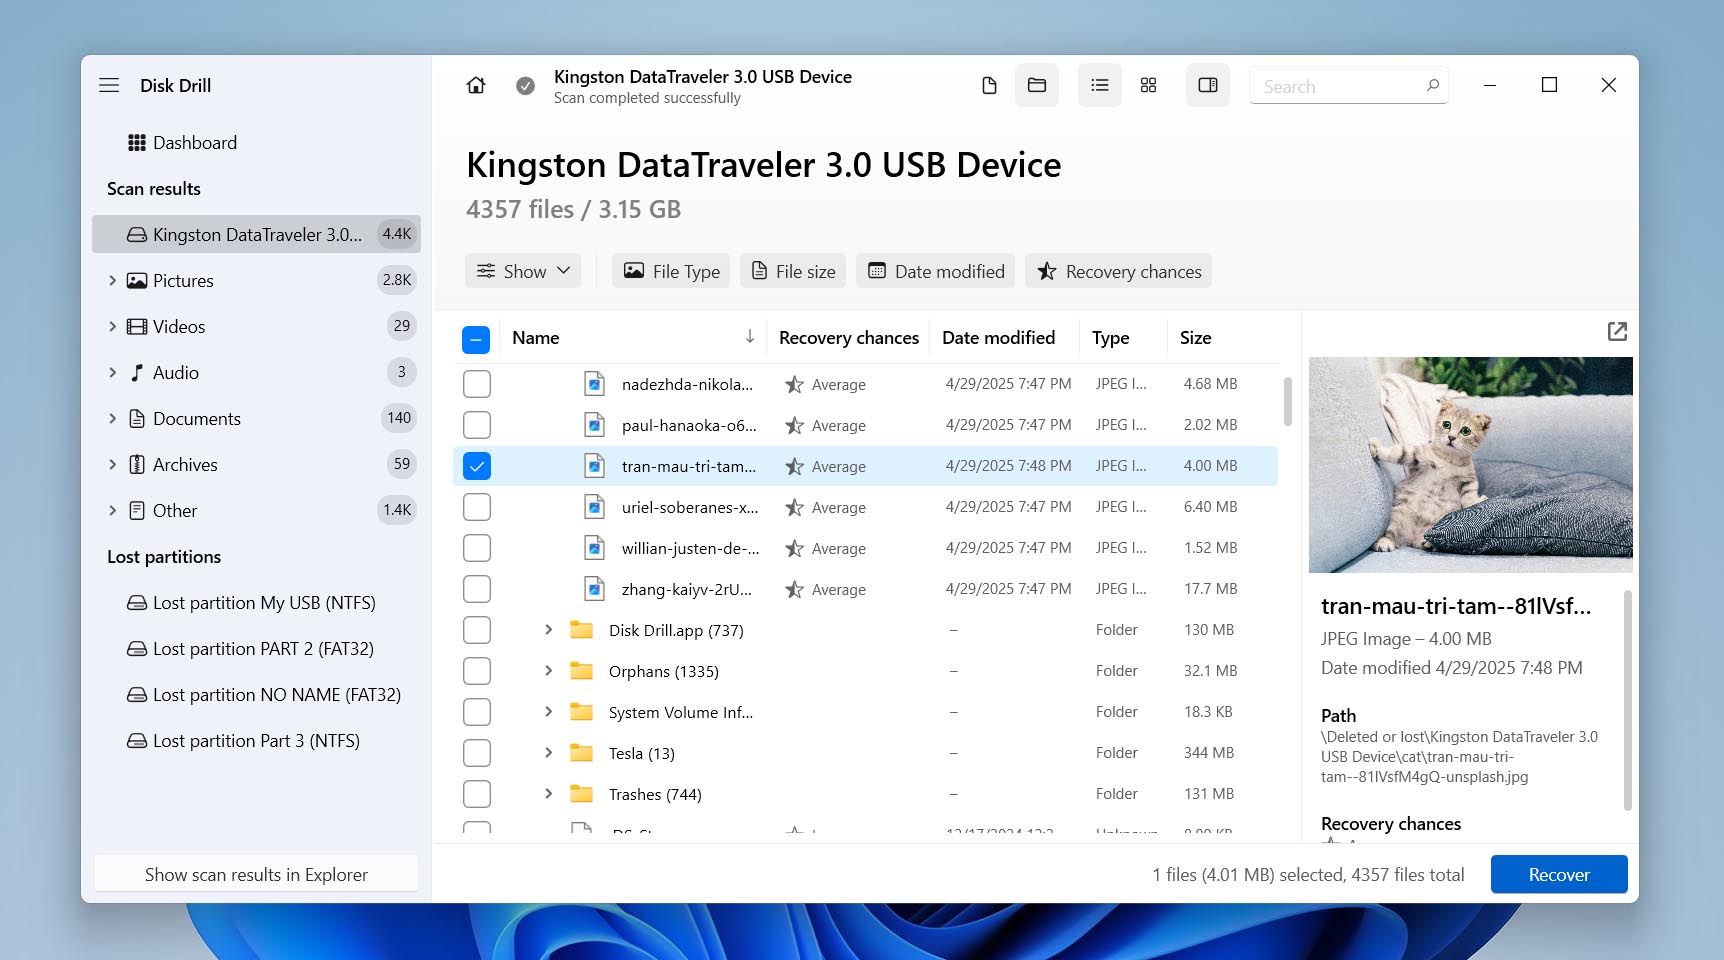Click the preview panel scrollbar
Image resolution: width=1724 pixels, height=960 pixels.
point(1627,700)
